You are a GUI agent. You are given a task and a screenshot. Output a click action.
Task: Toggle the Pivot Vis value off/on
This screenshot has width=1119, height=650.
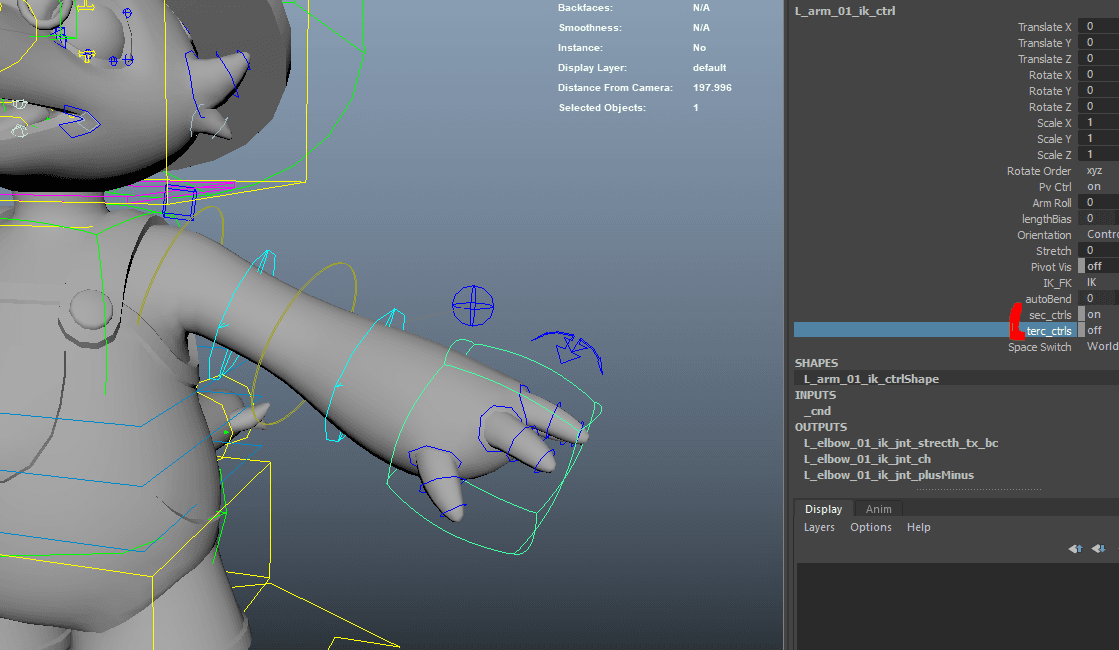[1098, 266]
